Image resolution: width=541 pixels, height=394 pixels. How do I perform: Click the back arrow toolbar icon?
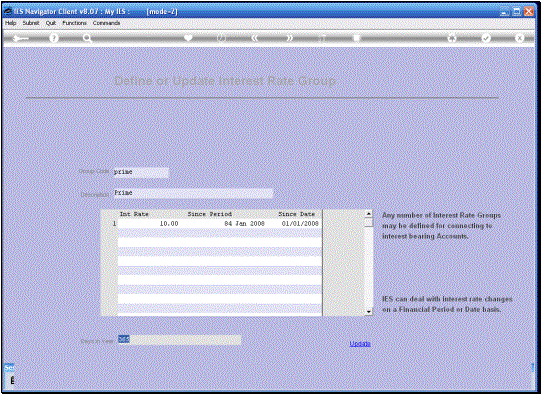click(x=20, y=38)
